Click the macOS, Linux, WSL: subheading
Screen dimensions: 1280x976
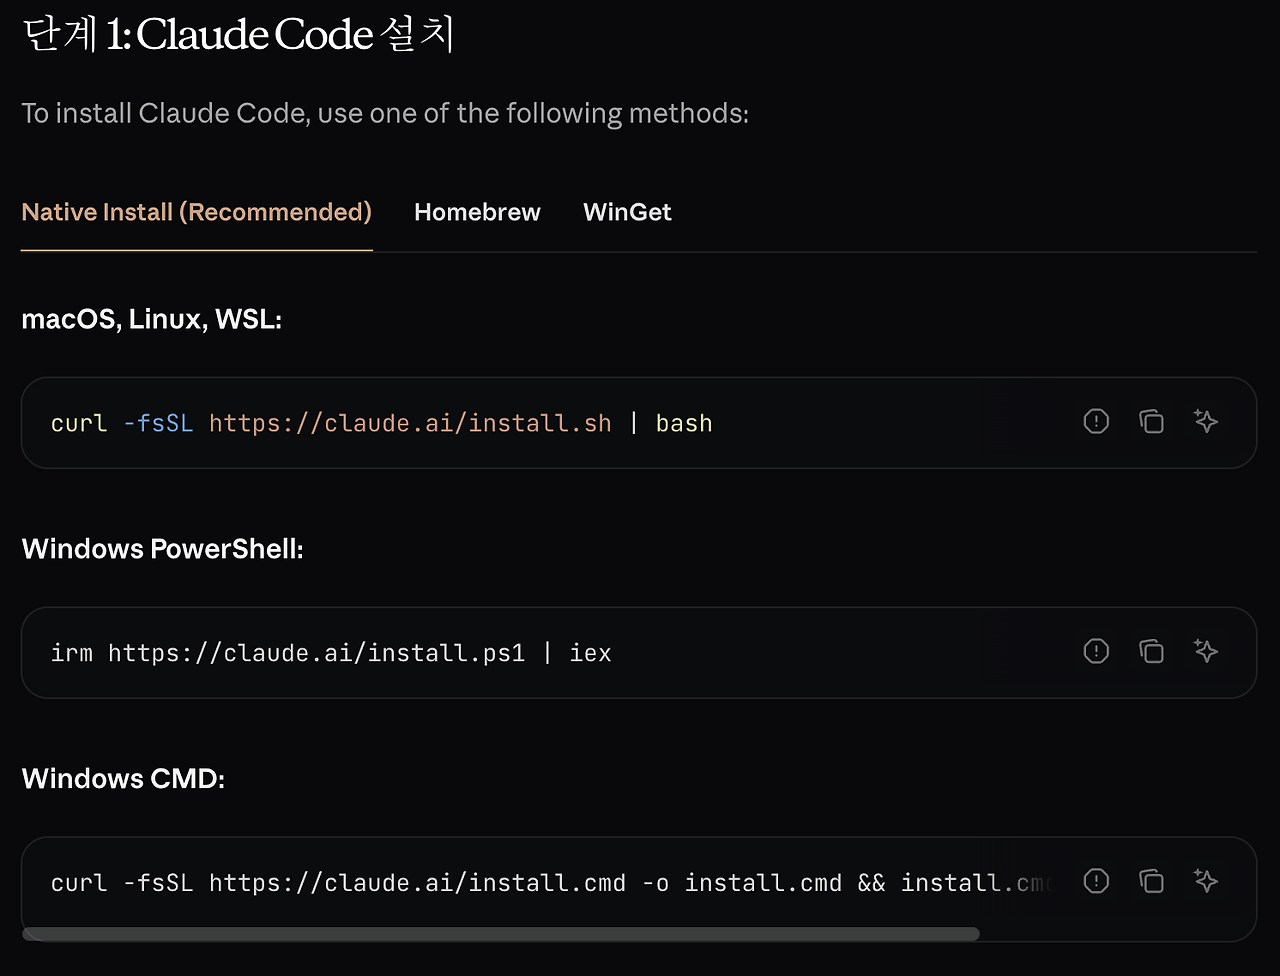coord(151,320)
